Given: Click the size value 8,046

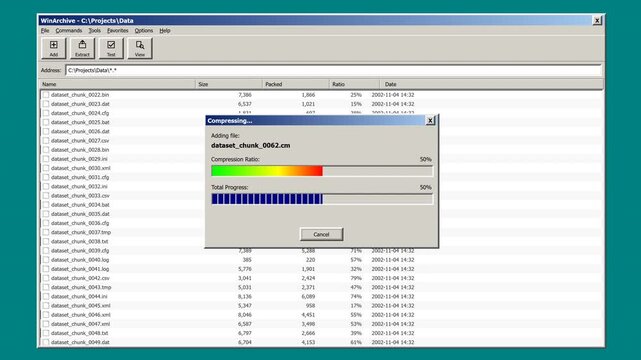Looking at the screenshot, I should pos(245,315).
